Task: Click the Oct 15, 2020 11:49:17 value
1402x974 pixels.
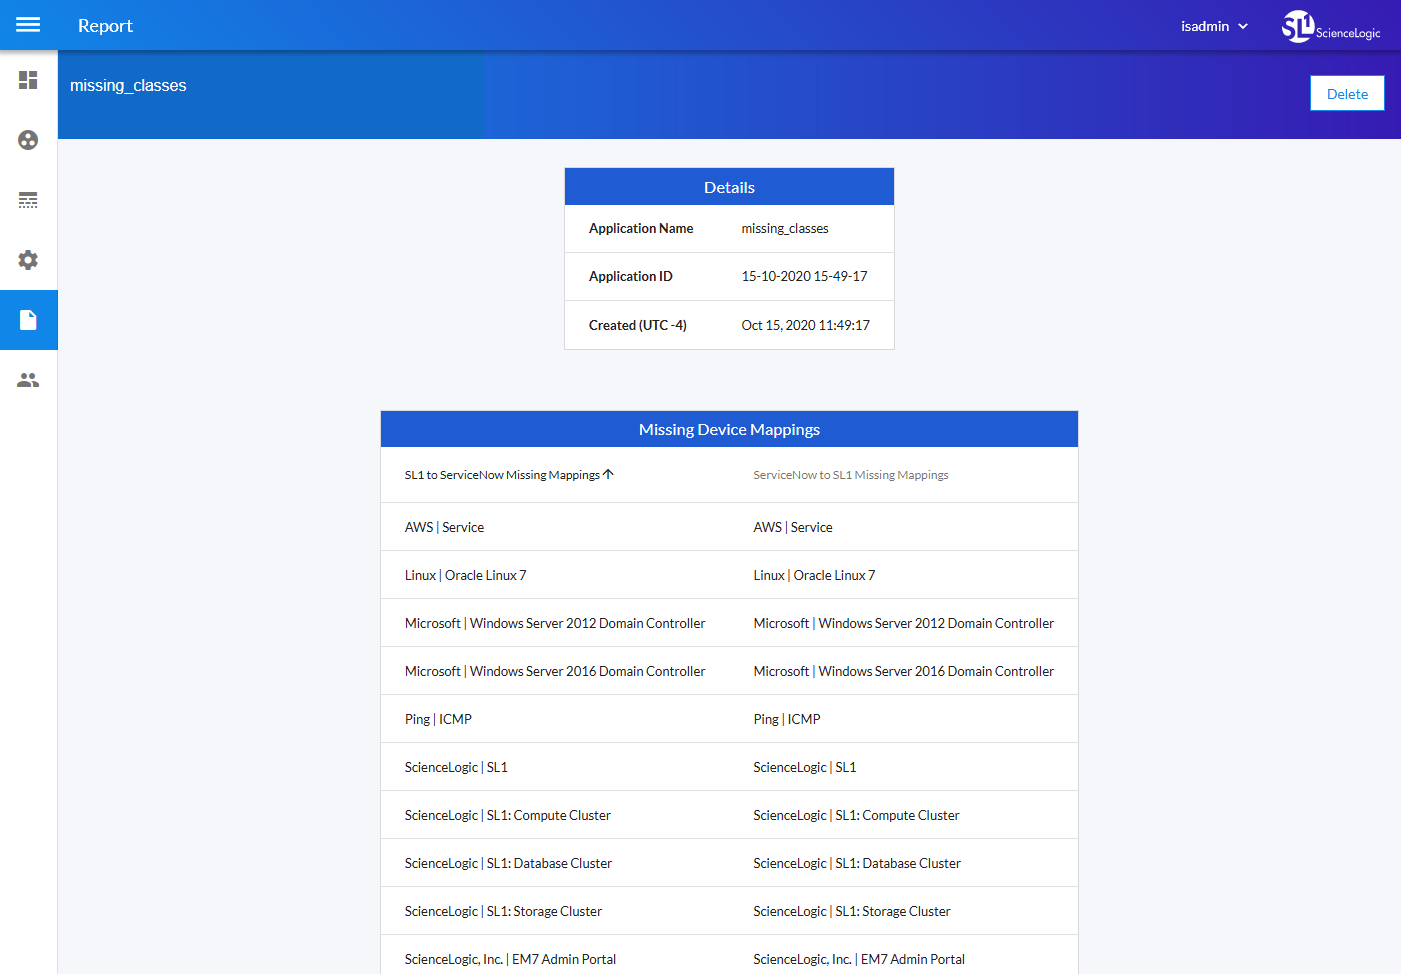Action: (x=806, y=326)
